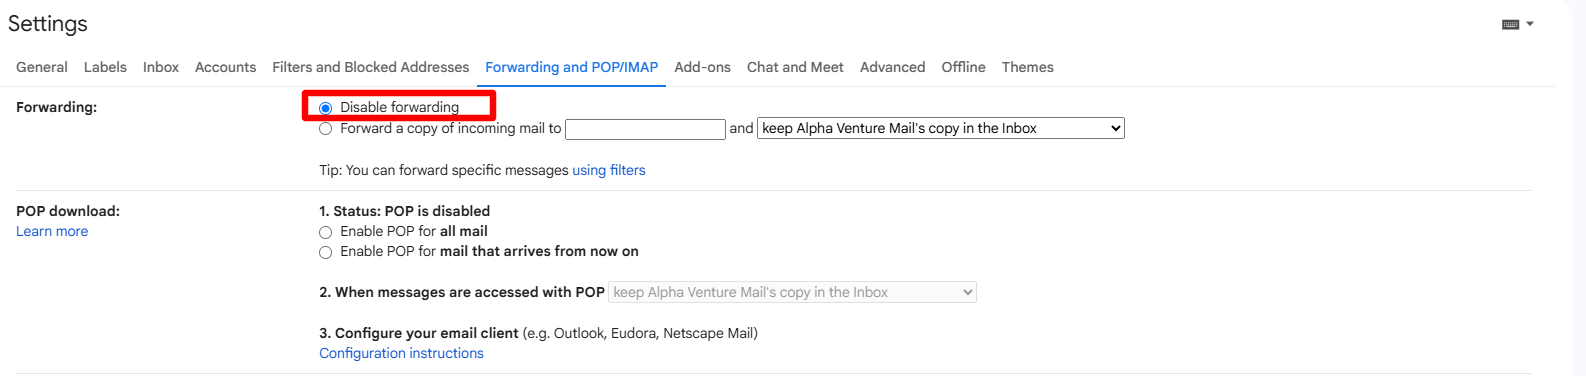Click the forwarding address input field

coord(645,129)
